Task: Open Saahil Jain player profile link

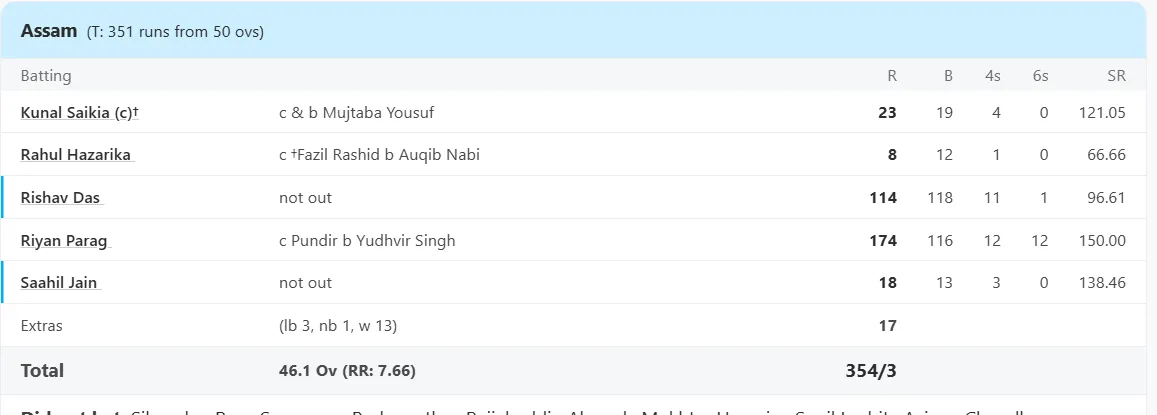Action: [61, 283]
